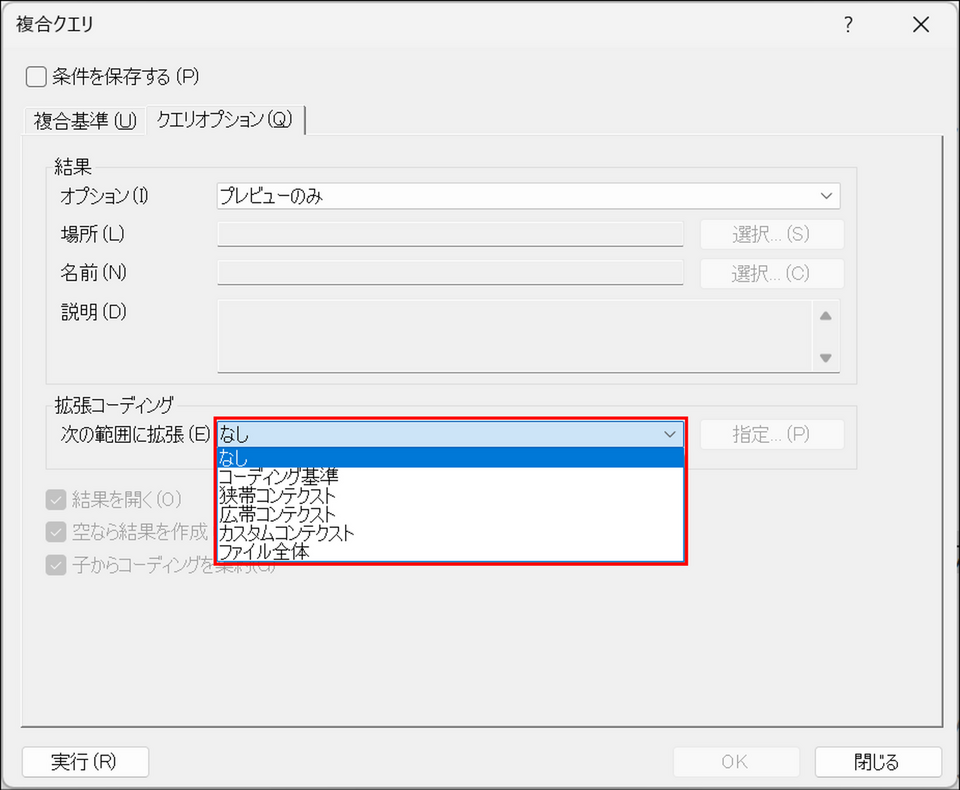The image size is (960, 790).
Task: Toggle the 空なら結果を作成 checkbox
Action: [56, 532]
